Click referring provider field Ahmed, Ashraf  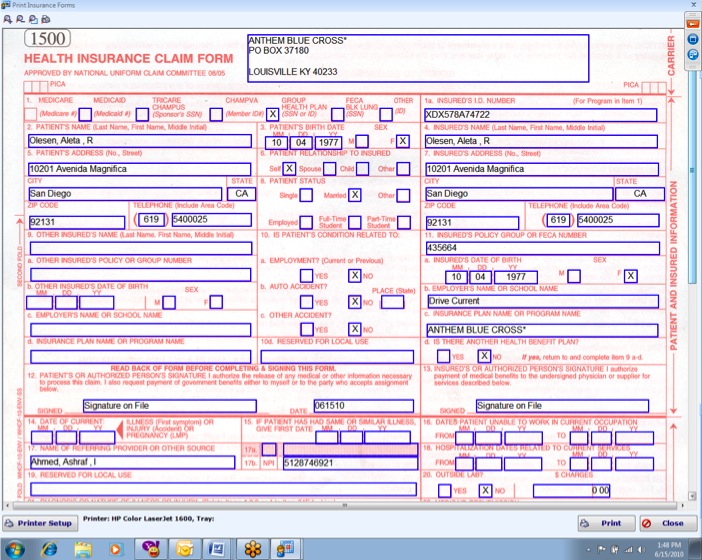tap(132, 462)
